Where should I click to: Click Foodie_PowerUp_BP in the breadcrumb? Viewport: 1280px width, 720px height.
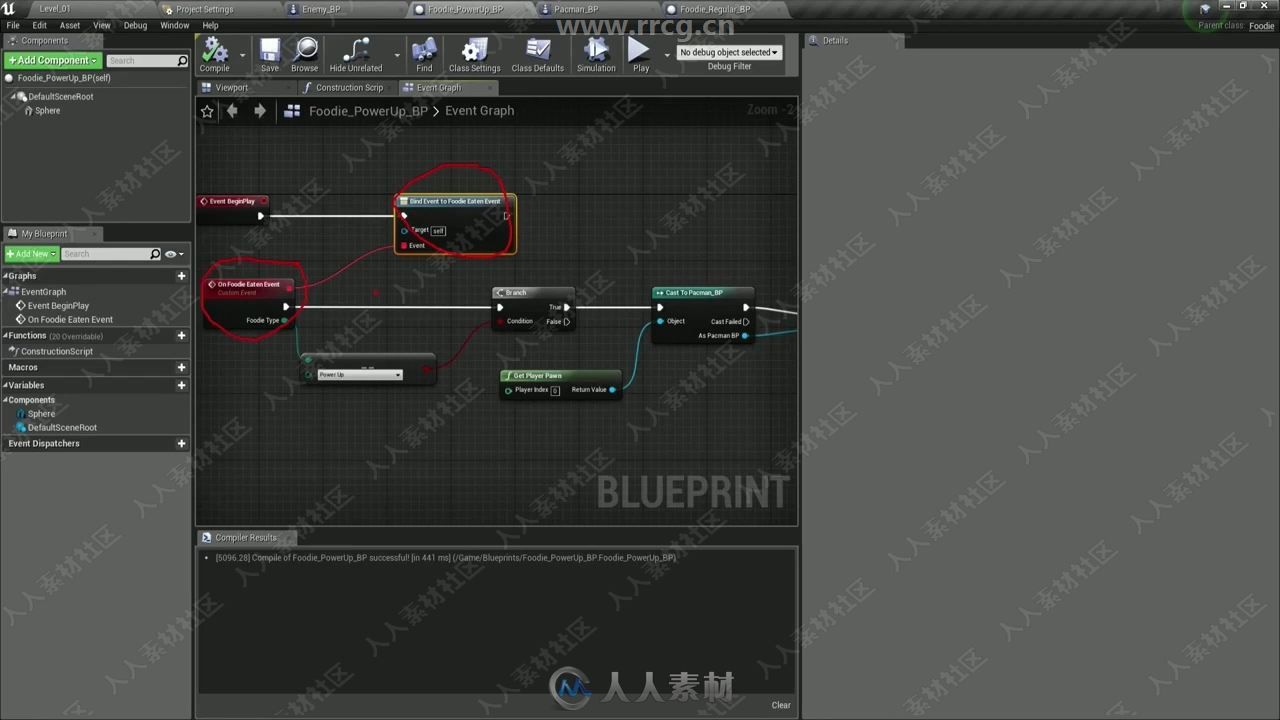pyautogui.click(x=368, y=111)
